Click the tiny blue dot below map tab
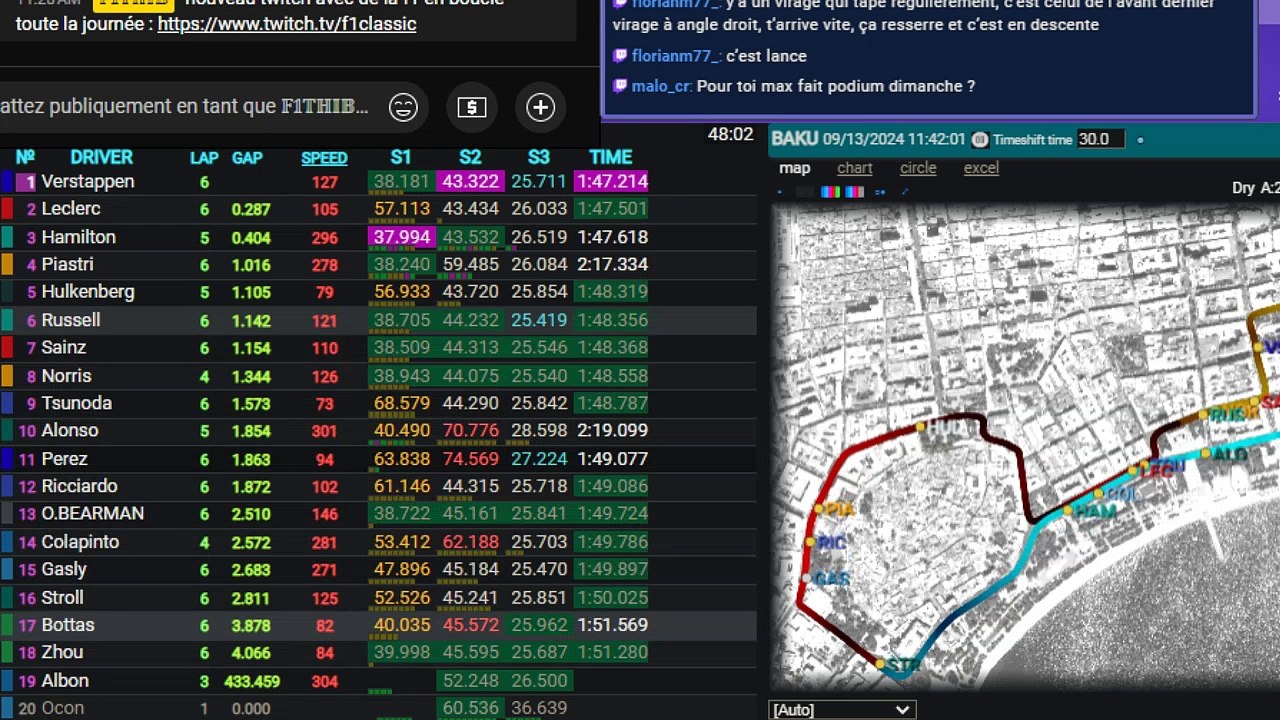This screenshot has width=1280, height=720. coord(780,192)
